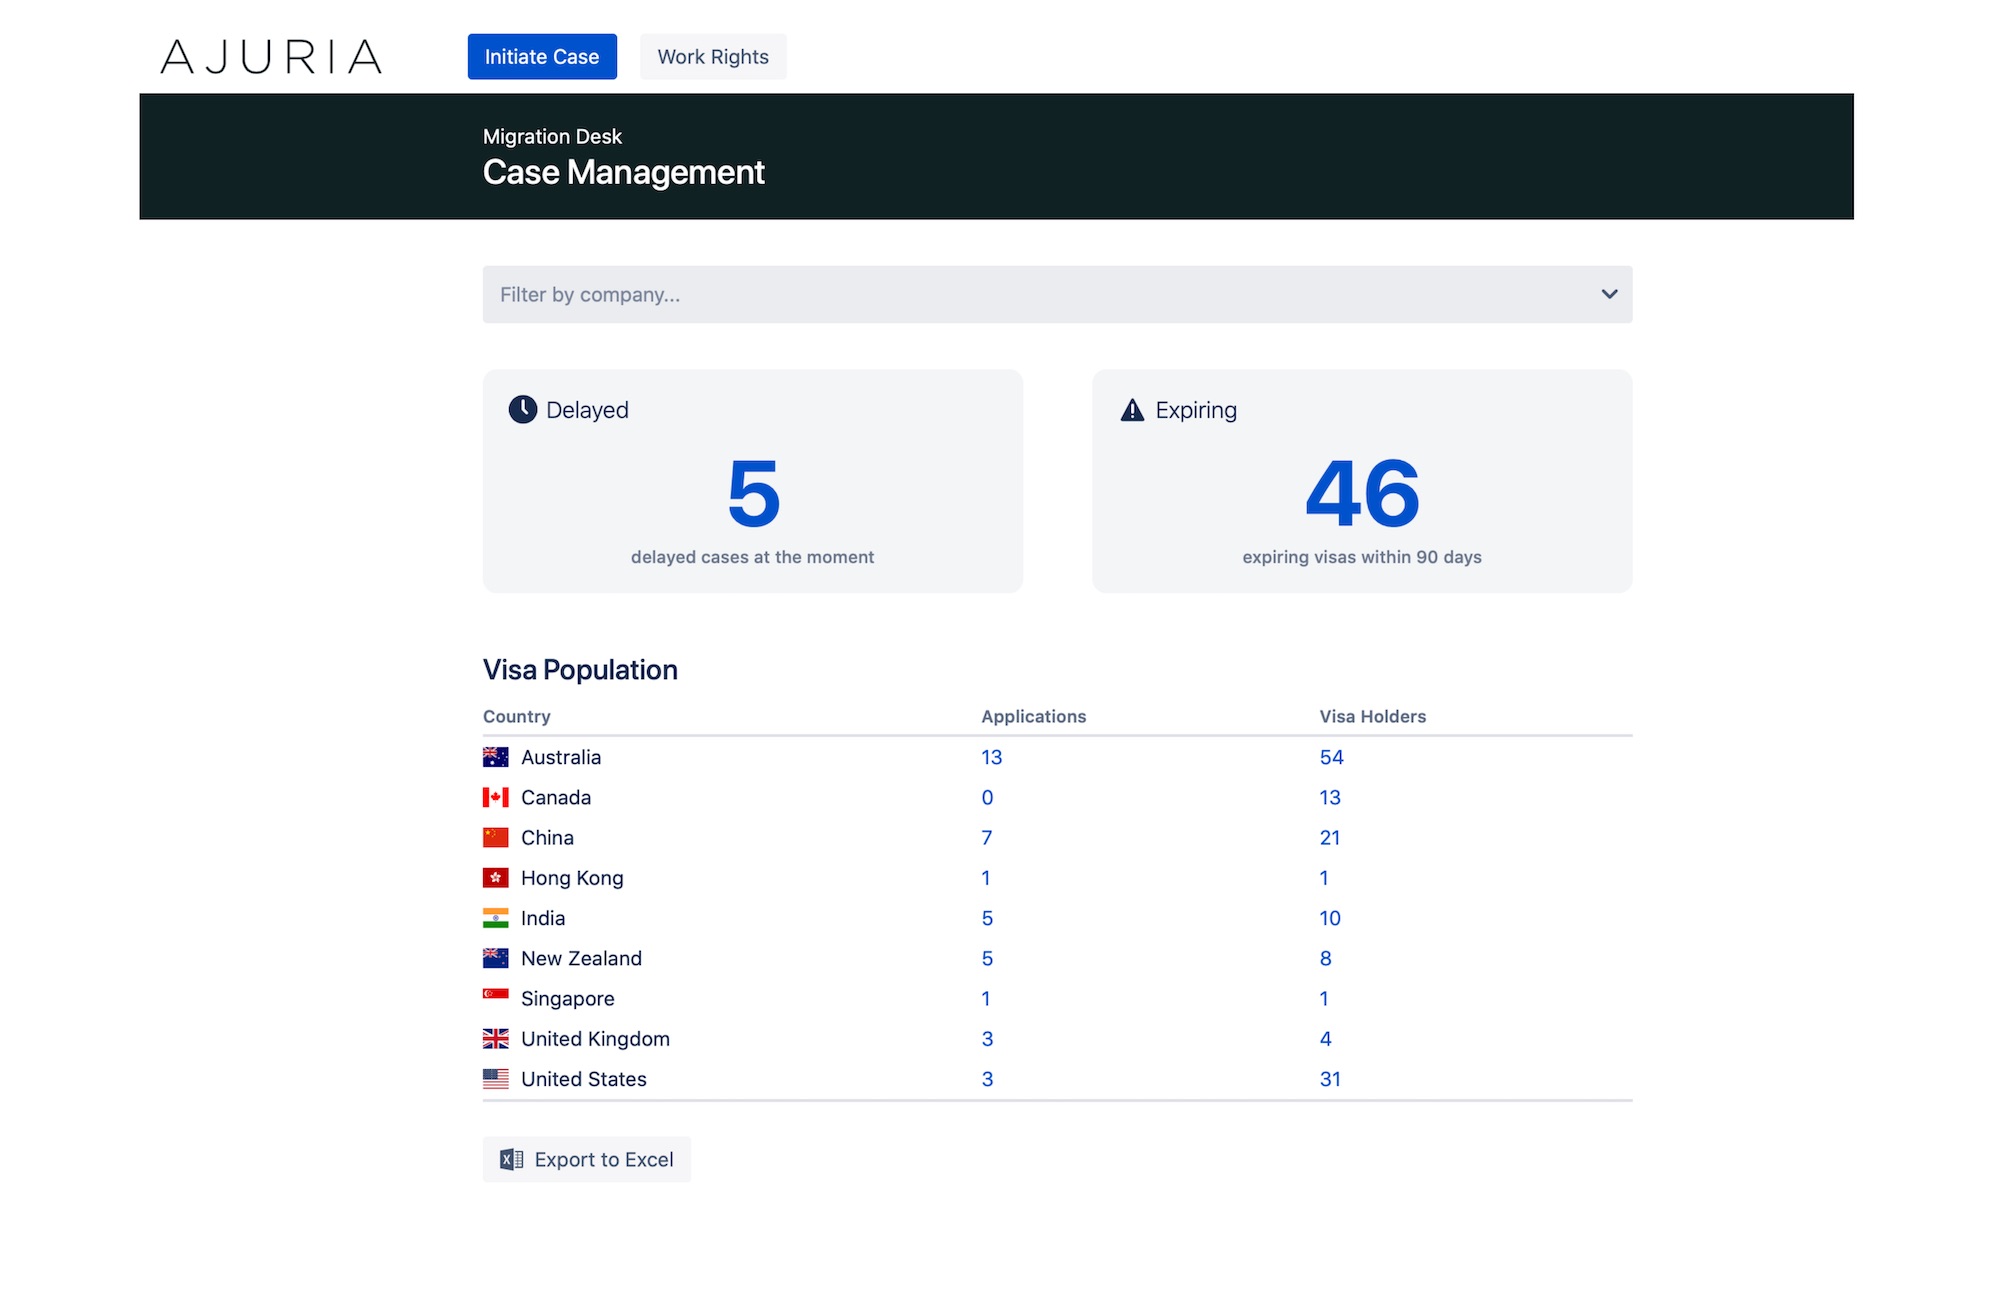The height and width of the screenshot is (1293, 2000).
Task: Click the United States flag icon
Action: [x=495, y=1079]
